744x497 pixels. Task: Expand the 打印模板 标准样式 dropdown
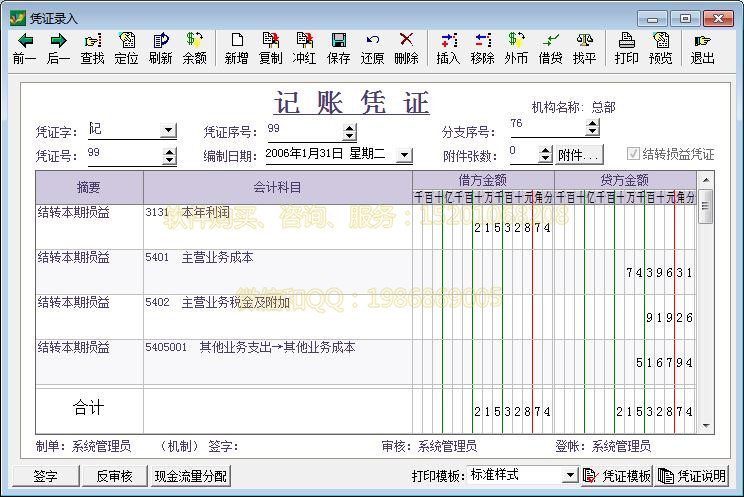[570, 475]
